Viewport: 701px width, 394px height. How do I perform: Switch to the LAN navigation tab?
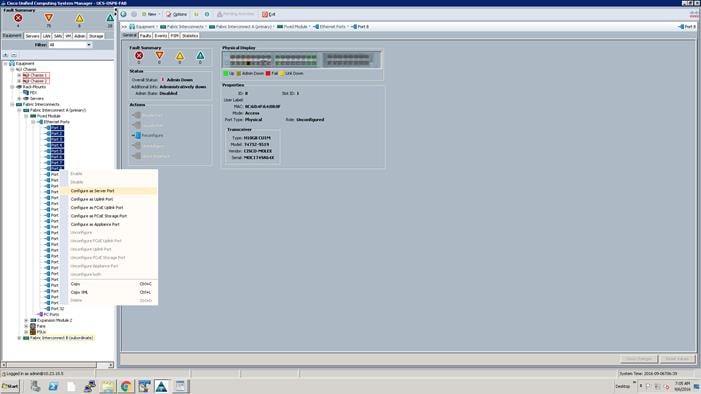click(x=46, y=36)
